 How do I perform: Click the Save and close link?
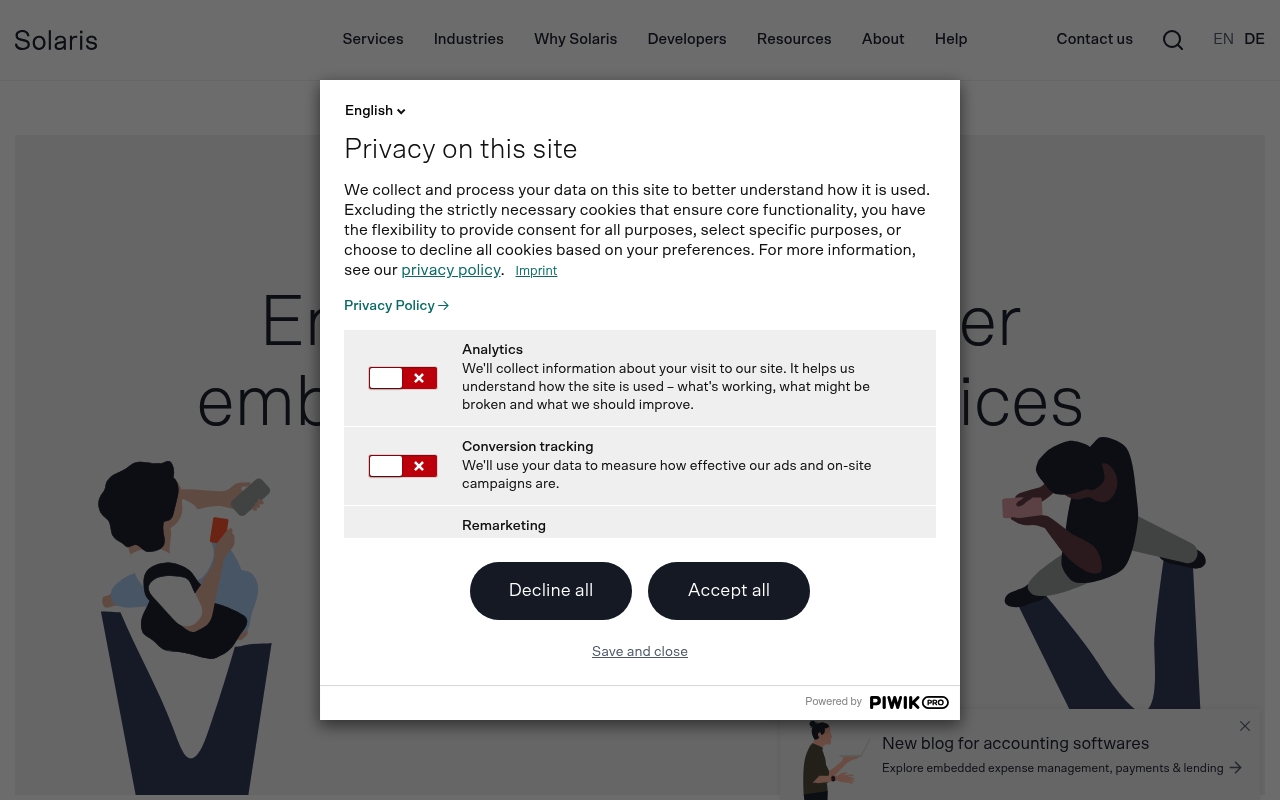(x=640, y=652)
